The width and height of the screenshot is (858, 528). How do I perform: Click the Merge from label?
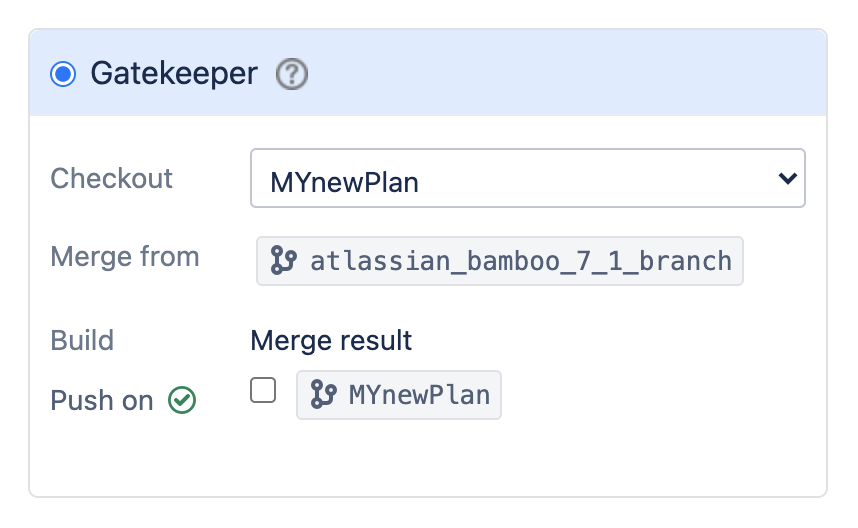coord(125,257)
